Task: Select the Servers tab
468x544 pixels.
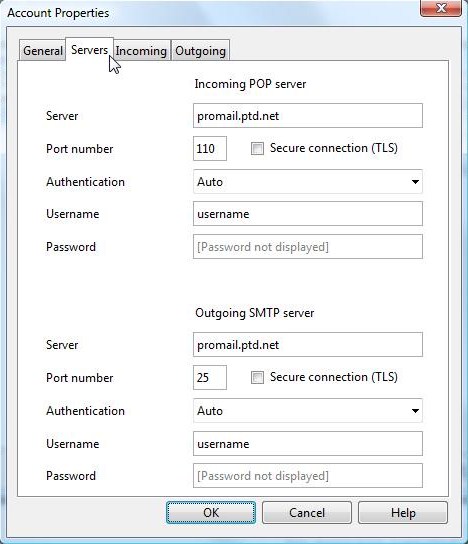Action: 90,49
